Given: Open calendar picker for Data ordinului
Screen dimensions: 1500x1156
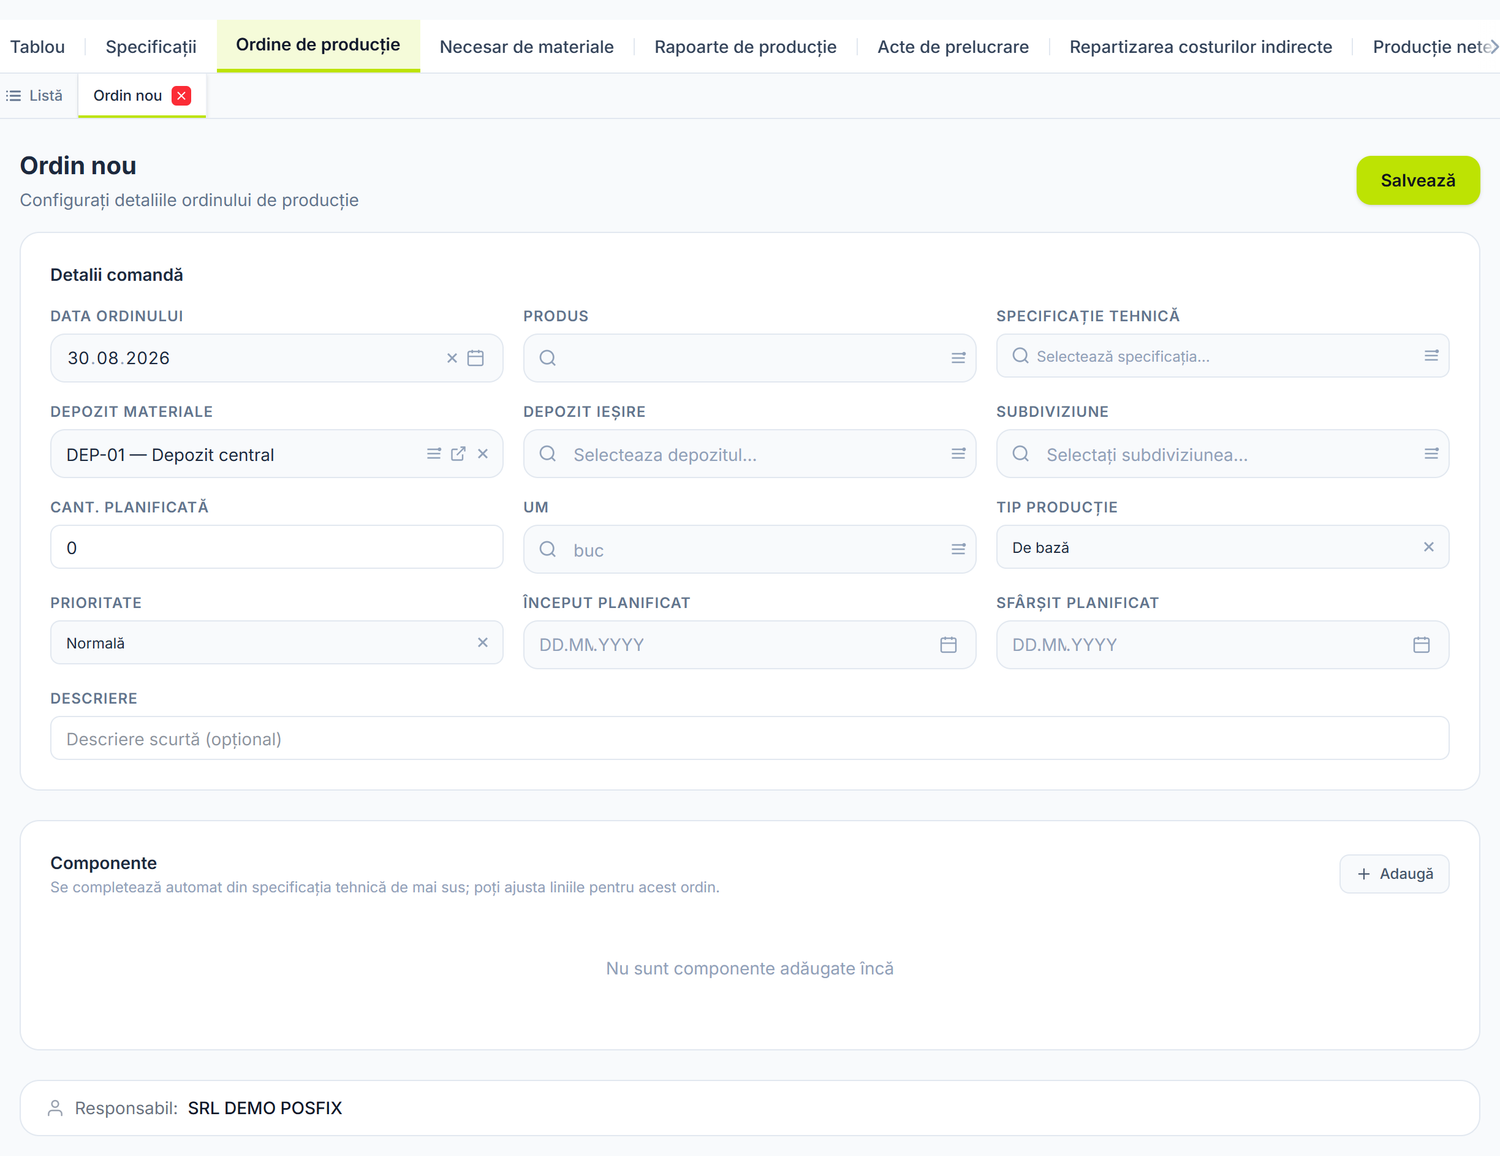Looking at the screenshot, I should 476,358.
